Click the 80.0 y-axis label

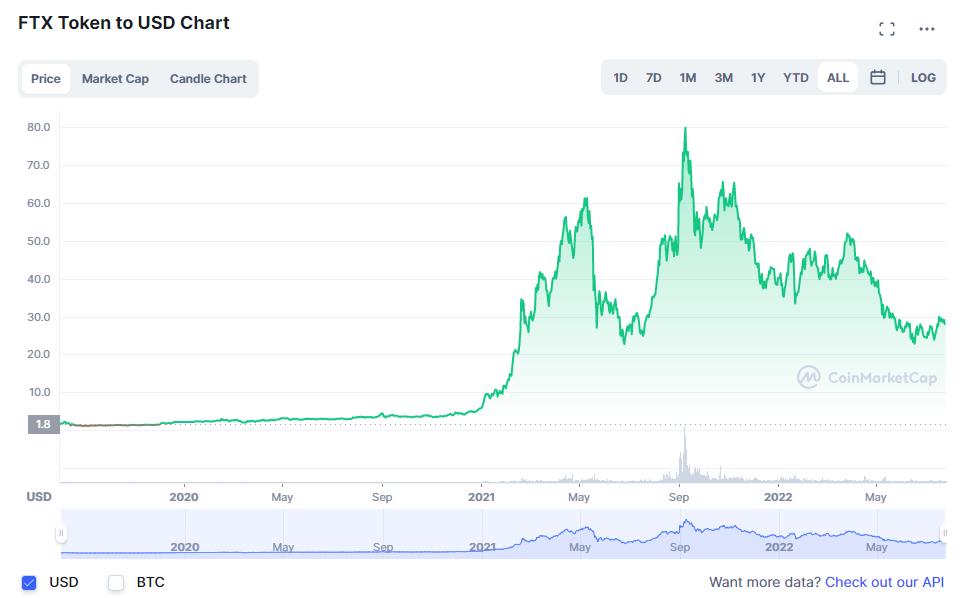[x=38, y=127]
